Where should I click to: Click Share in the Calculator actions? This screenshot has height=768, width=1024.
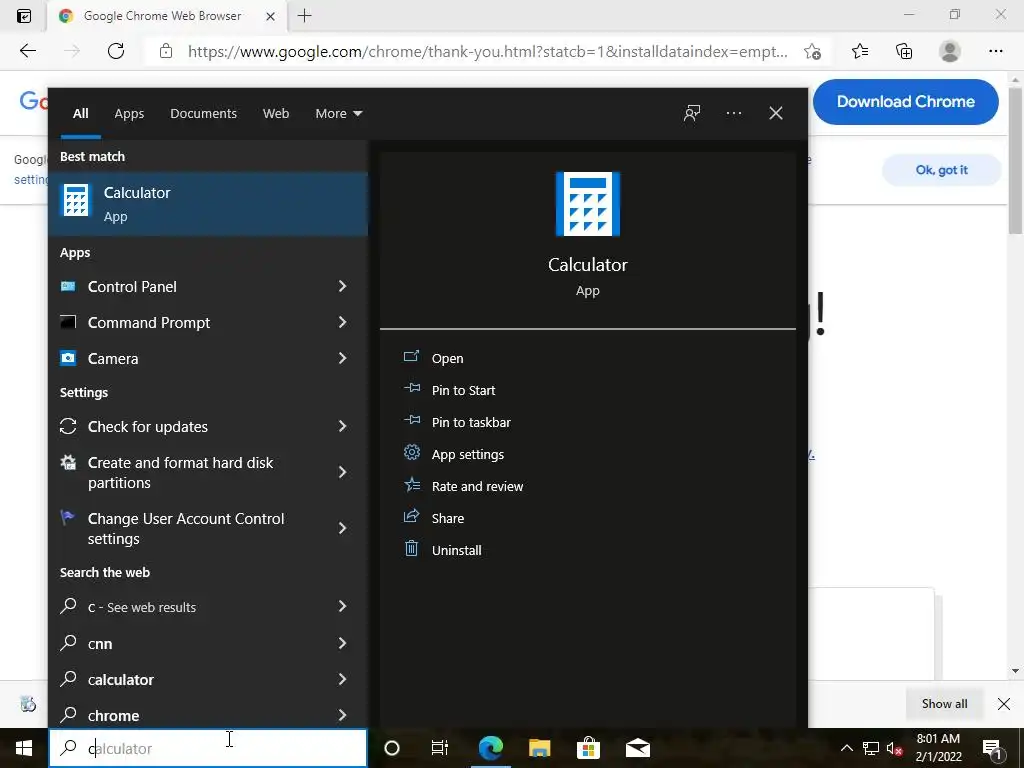coord(448,519)
